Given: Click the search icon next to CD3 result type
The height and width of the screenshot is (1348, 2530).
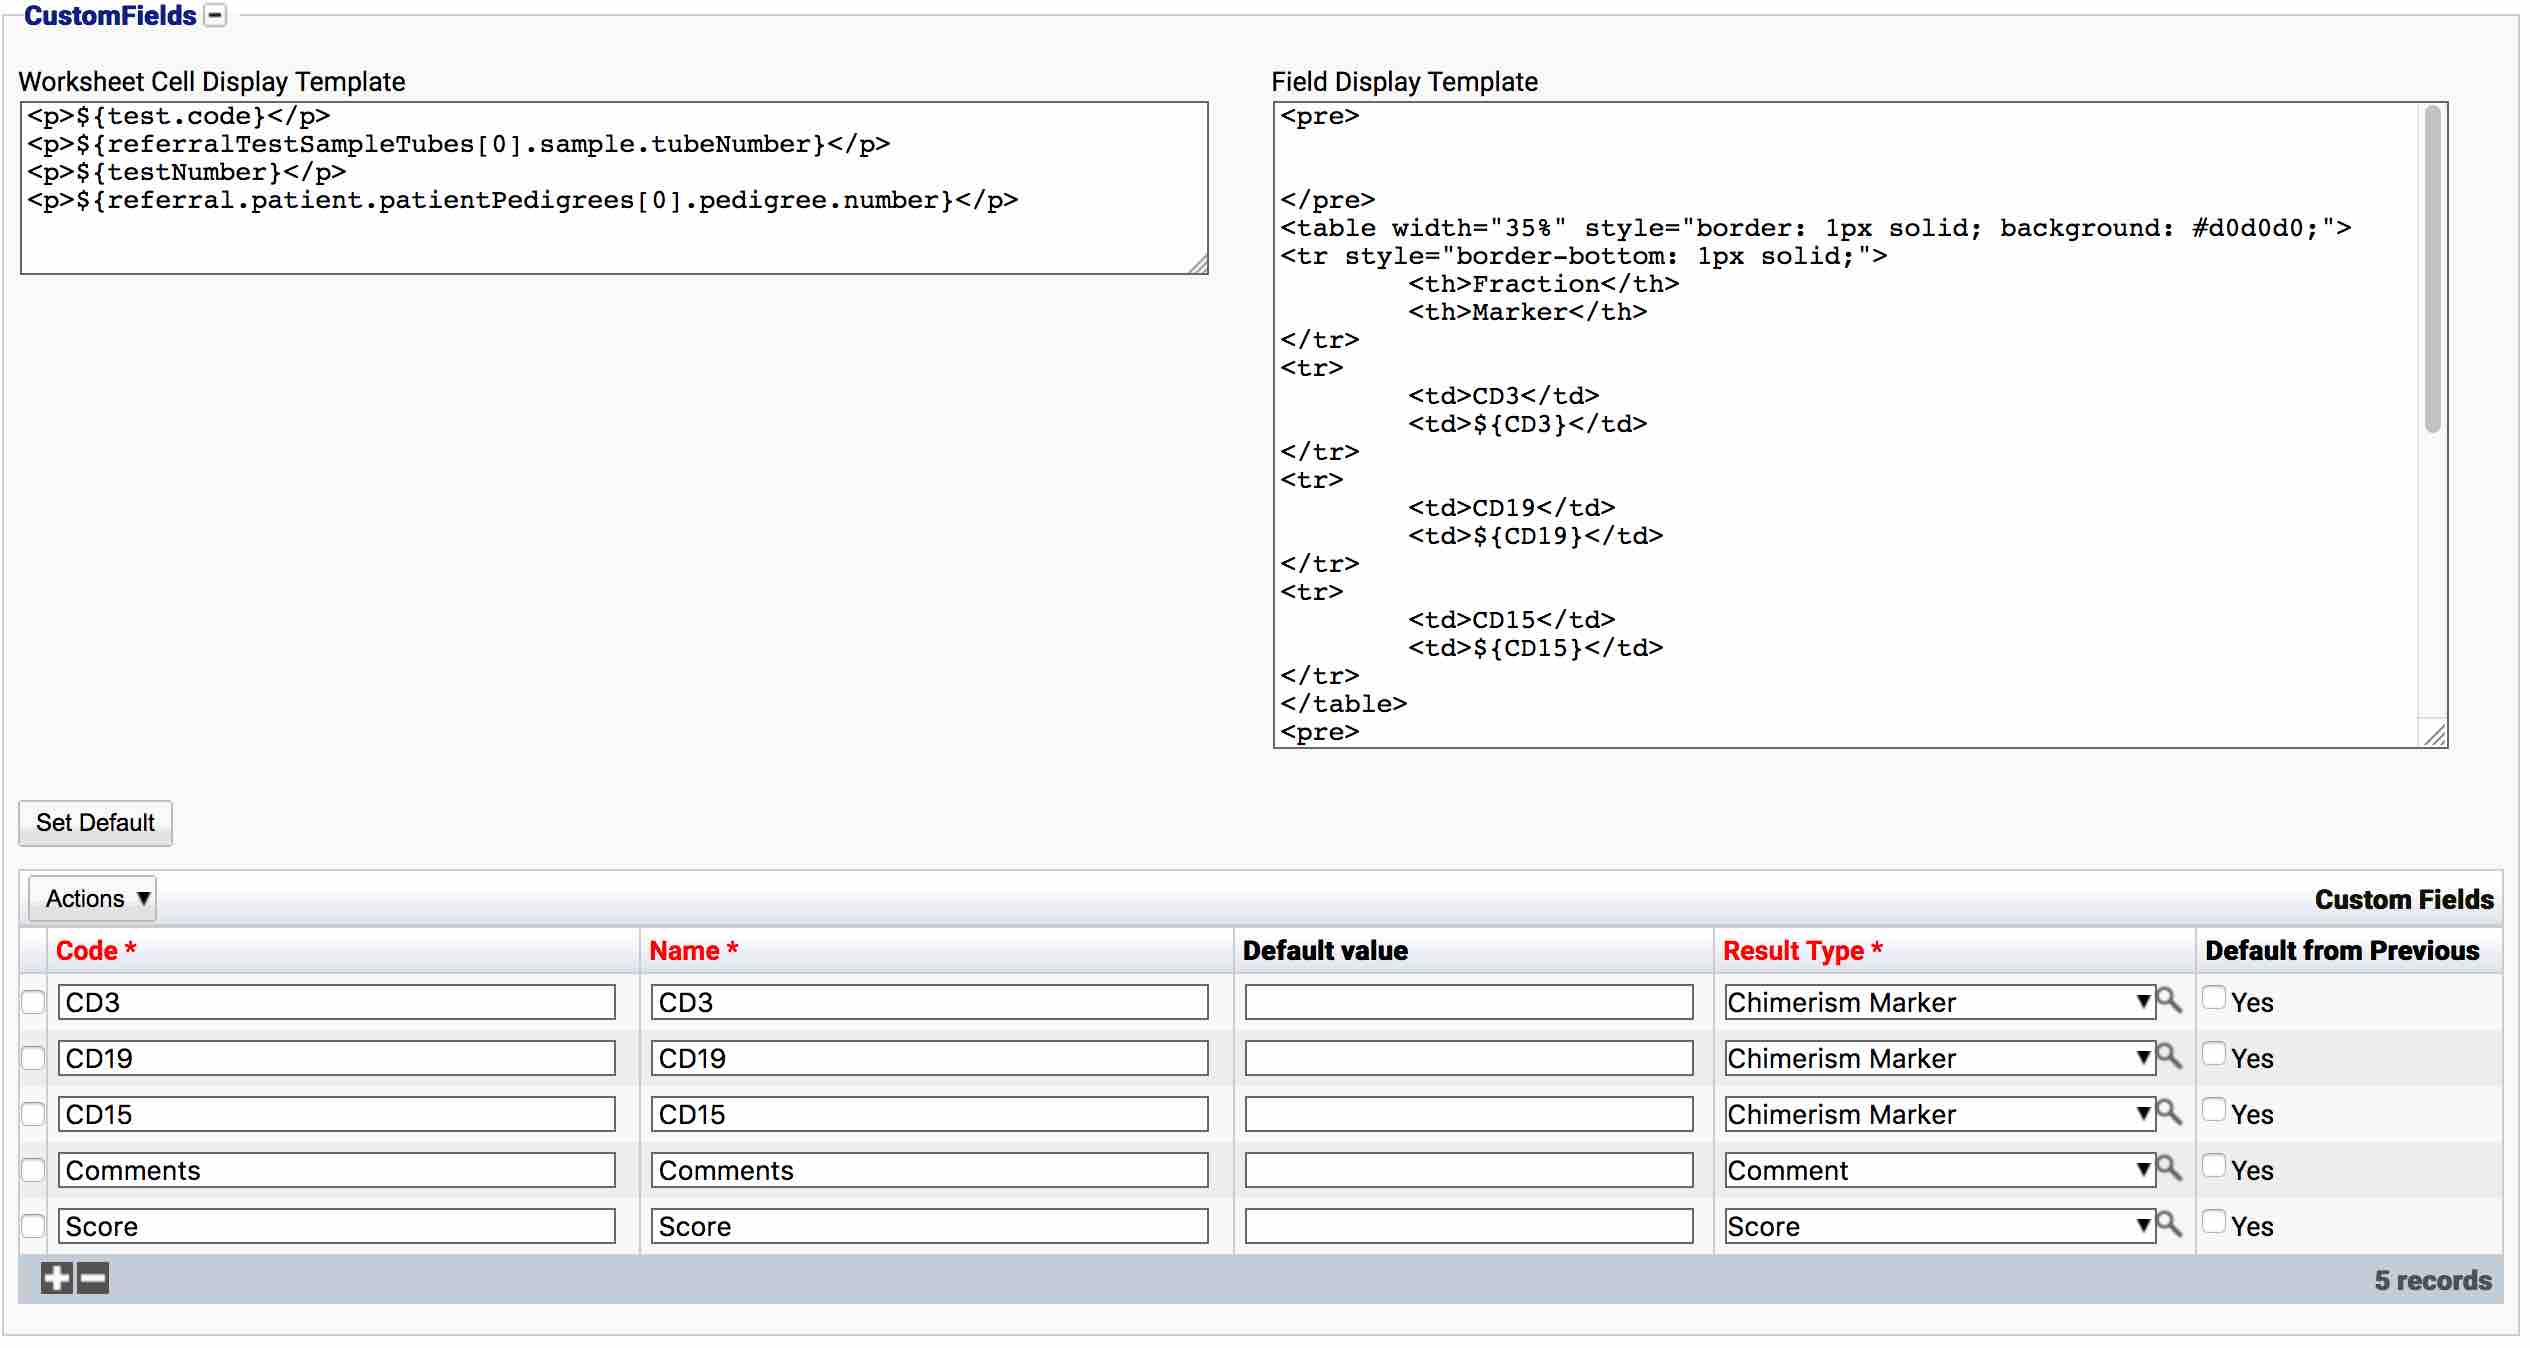Looking at the screenshot, I should 2174,1005.
